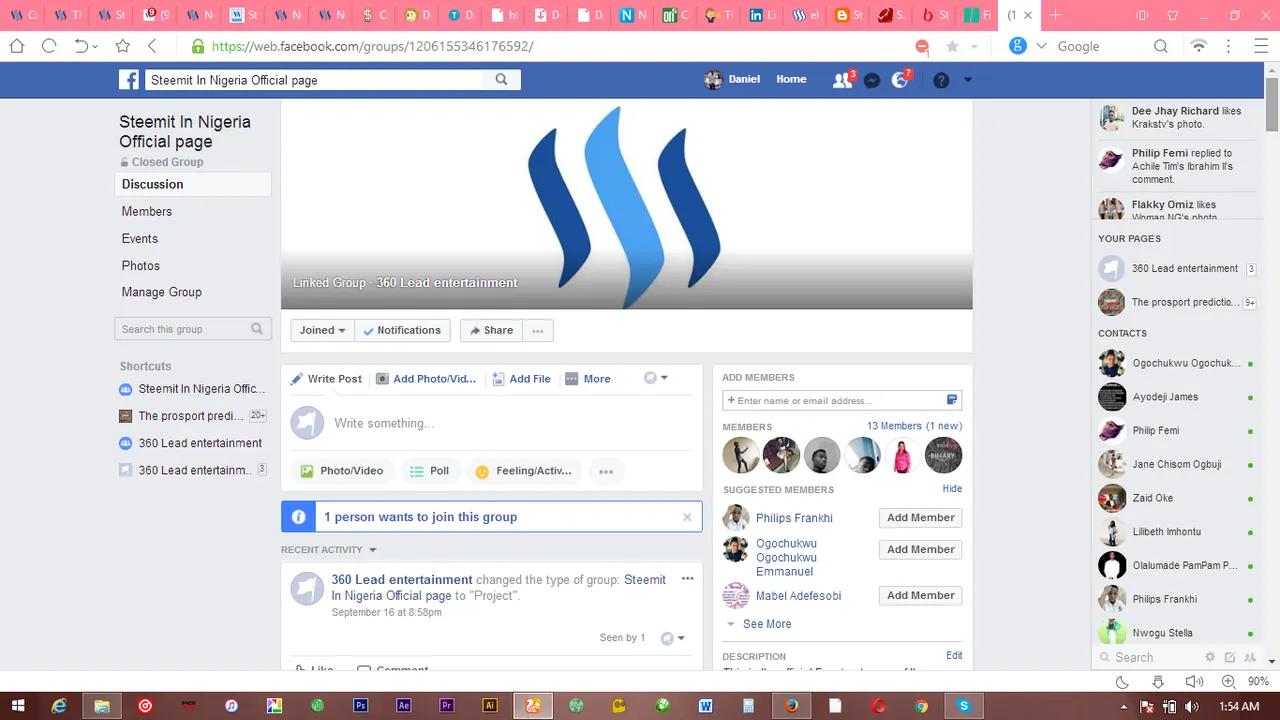Open Skype from the taskbar

pyautogui.click(x=964, y=705)
